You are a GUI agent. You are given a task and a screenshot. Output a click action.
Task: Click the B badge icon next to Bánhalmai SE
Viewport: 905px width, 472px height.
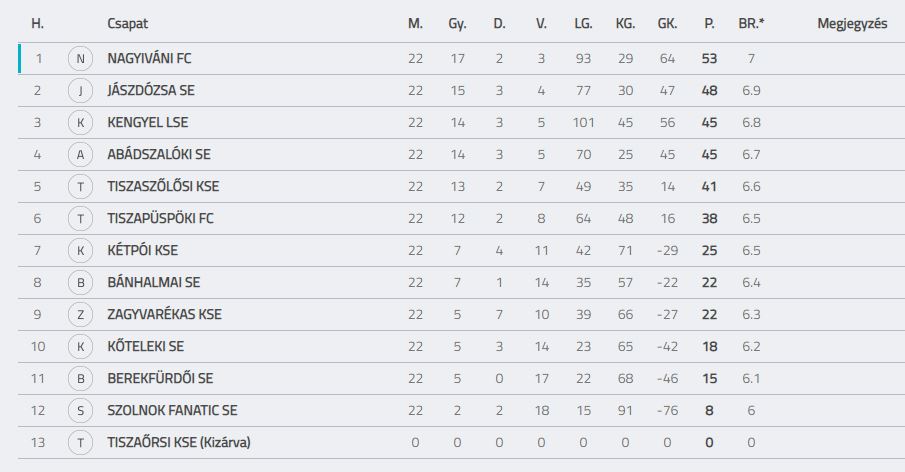80,282
